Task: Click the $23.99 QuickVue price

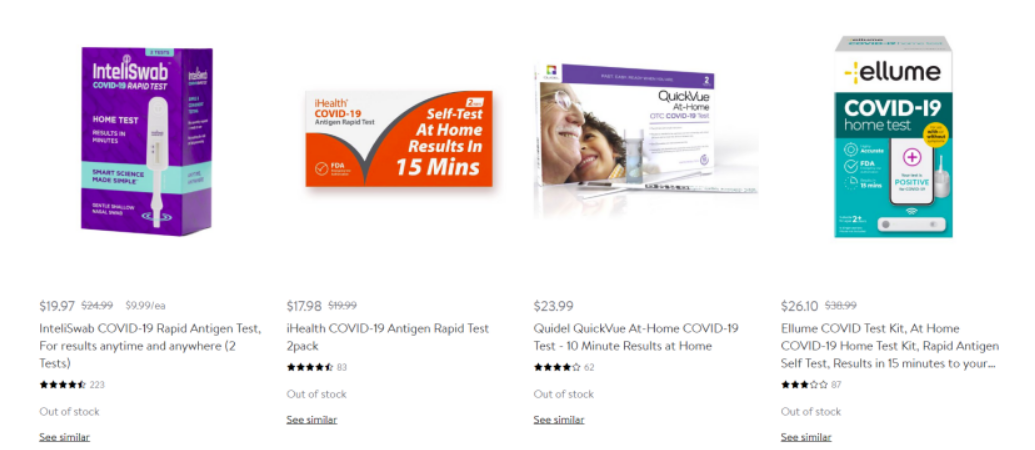Action: click(553, 305)
